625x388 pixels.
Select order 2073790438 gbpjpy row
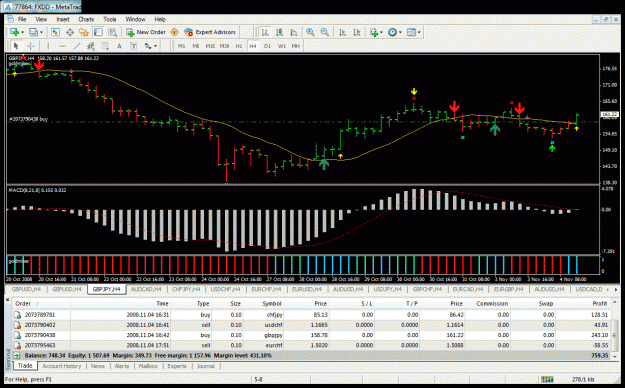coord(312,335)
